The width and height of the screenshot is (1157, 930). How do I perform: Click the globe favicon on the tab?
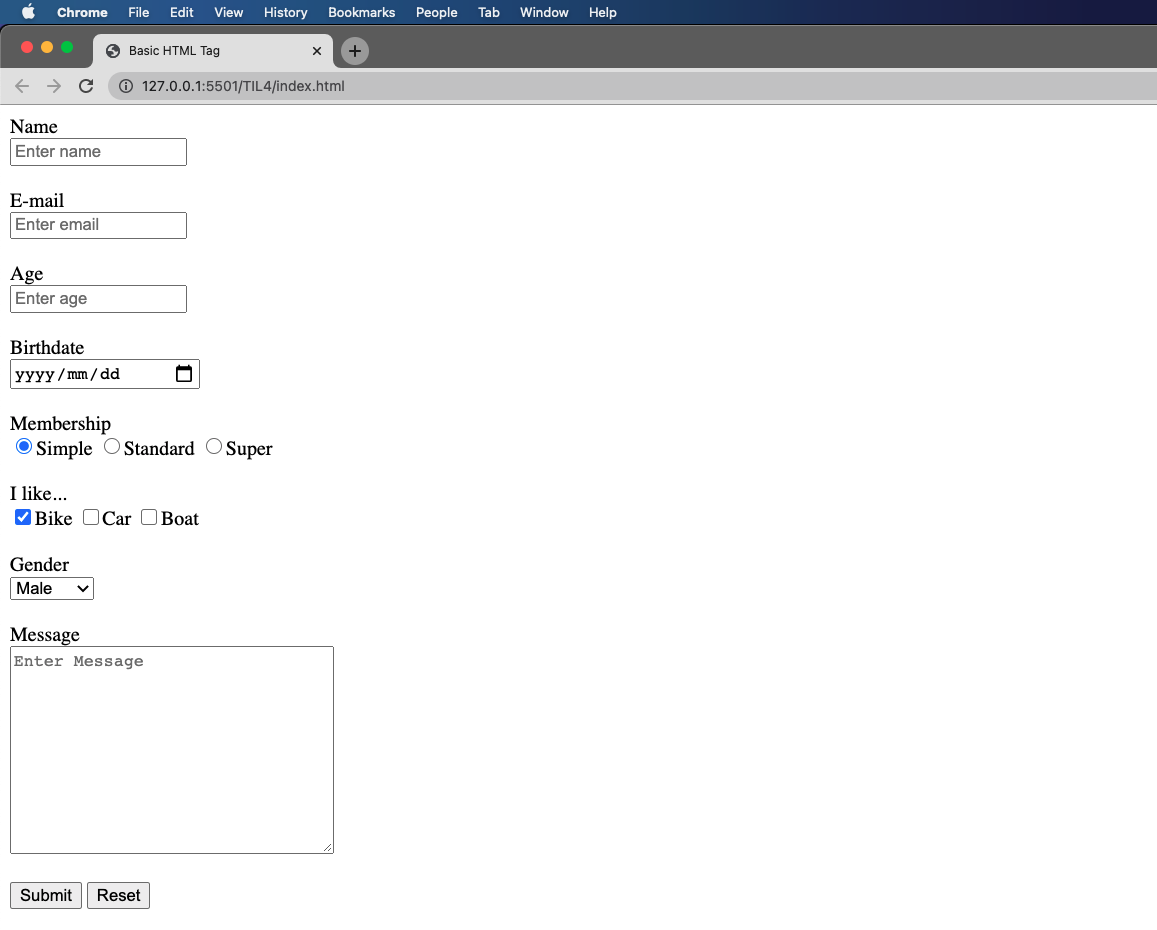point(113,51)
